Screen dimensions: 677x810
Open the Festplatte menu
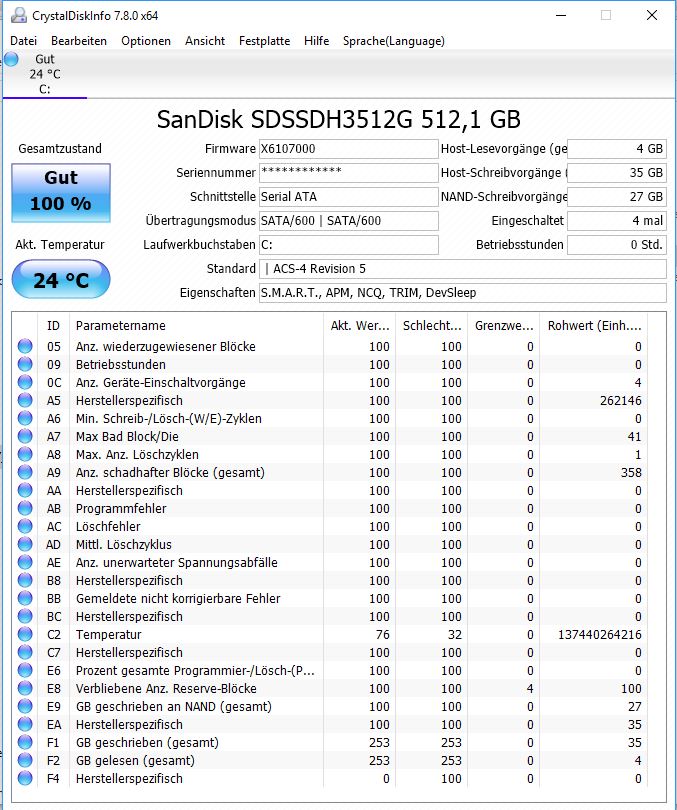click(x=264, y=41)
